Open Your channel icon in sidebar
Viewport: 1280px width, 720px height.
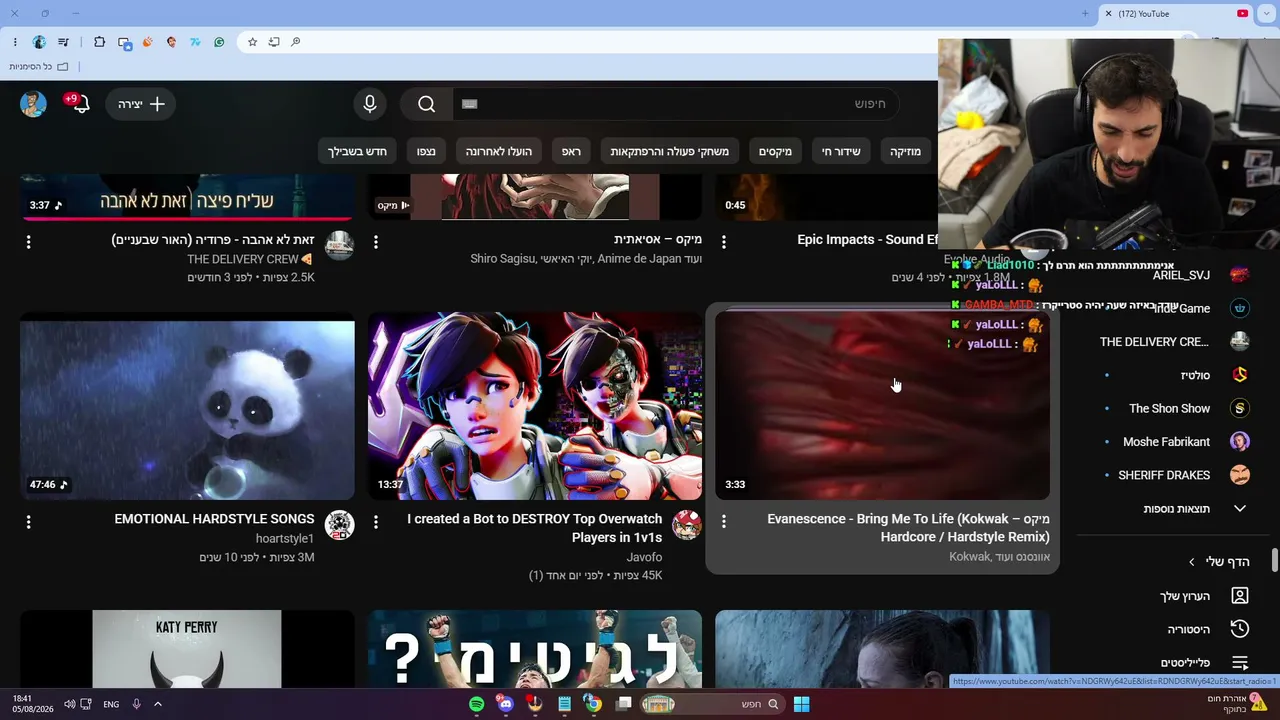1240,596
